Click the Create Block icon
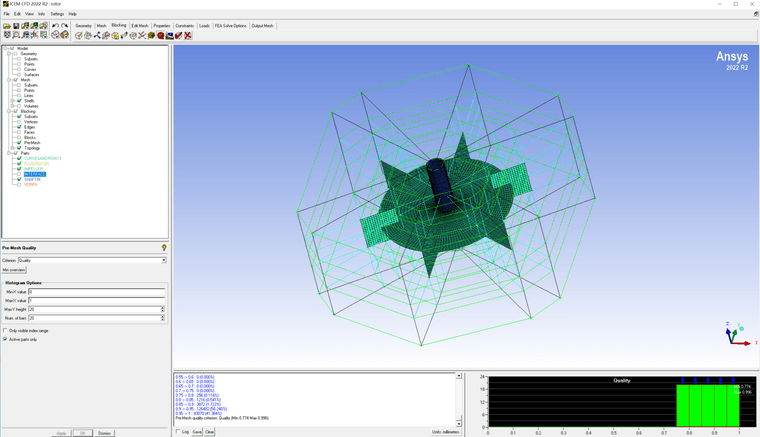The height and width of the screenshot is (437, 760). [79, 35]
